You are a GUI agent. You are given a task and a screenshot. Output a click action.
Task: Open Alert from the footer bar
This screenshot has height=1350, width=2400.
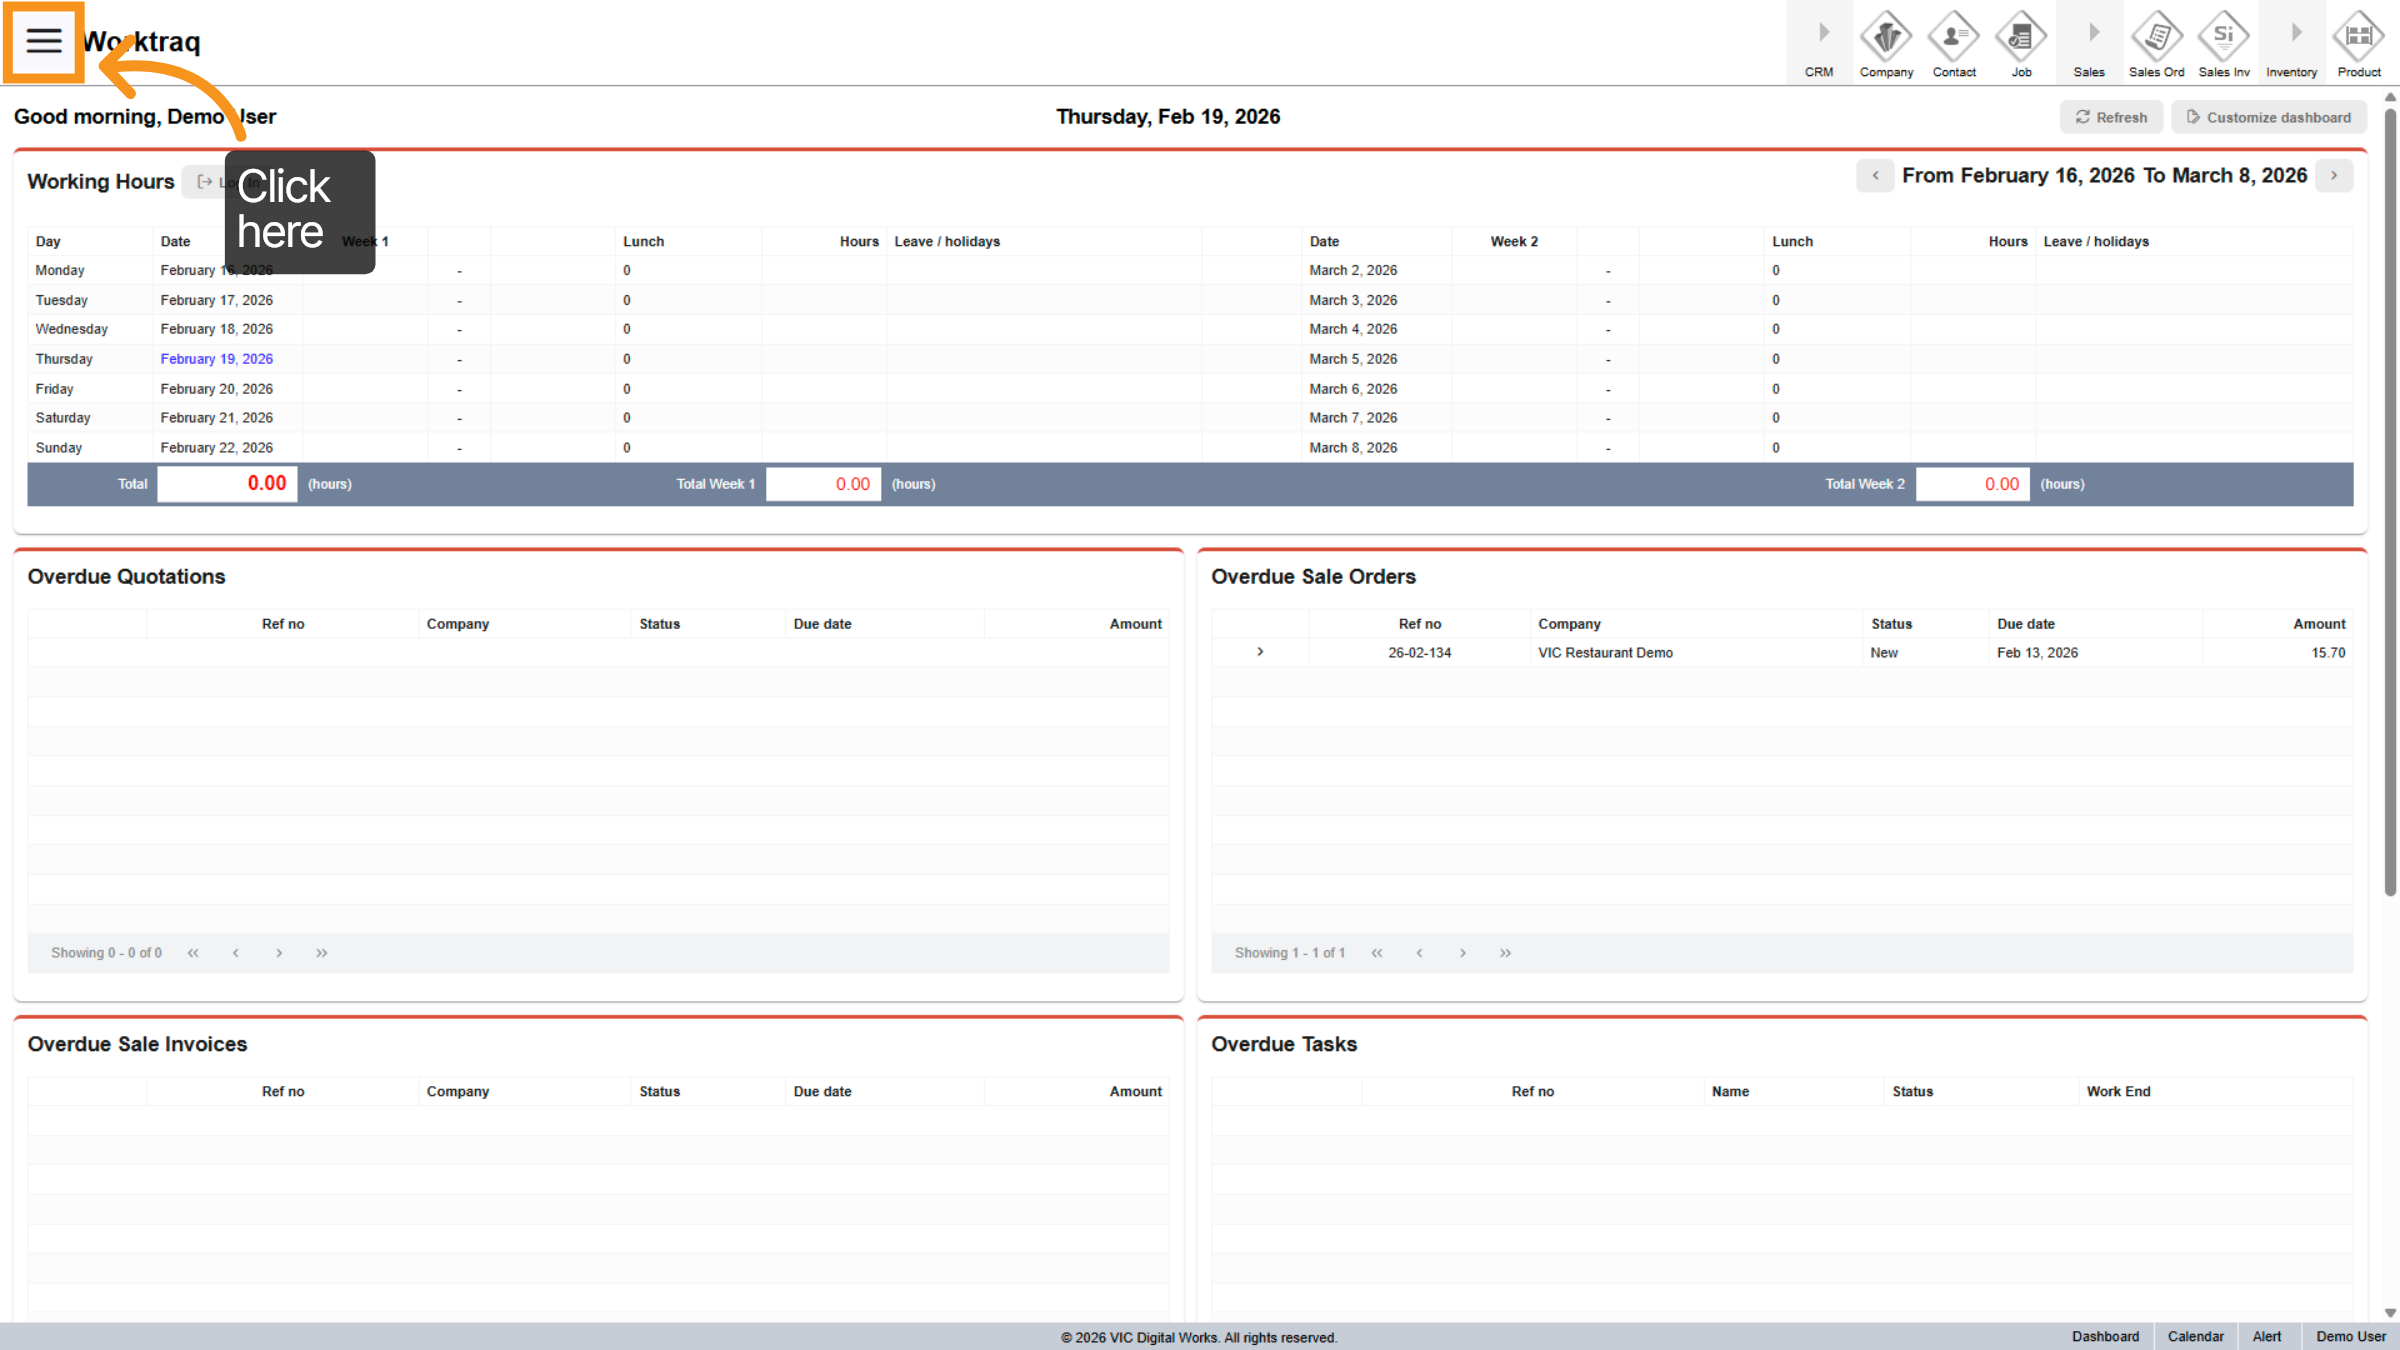point(2266,1336)
